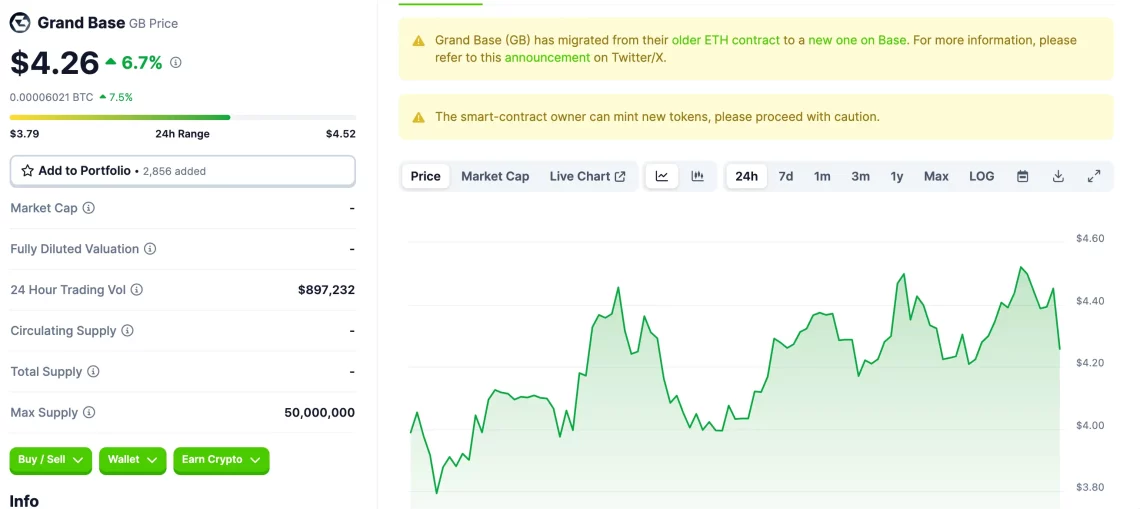
Task: Select 7d time range
Action: coord(786,176)
